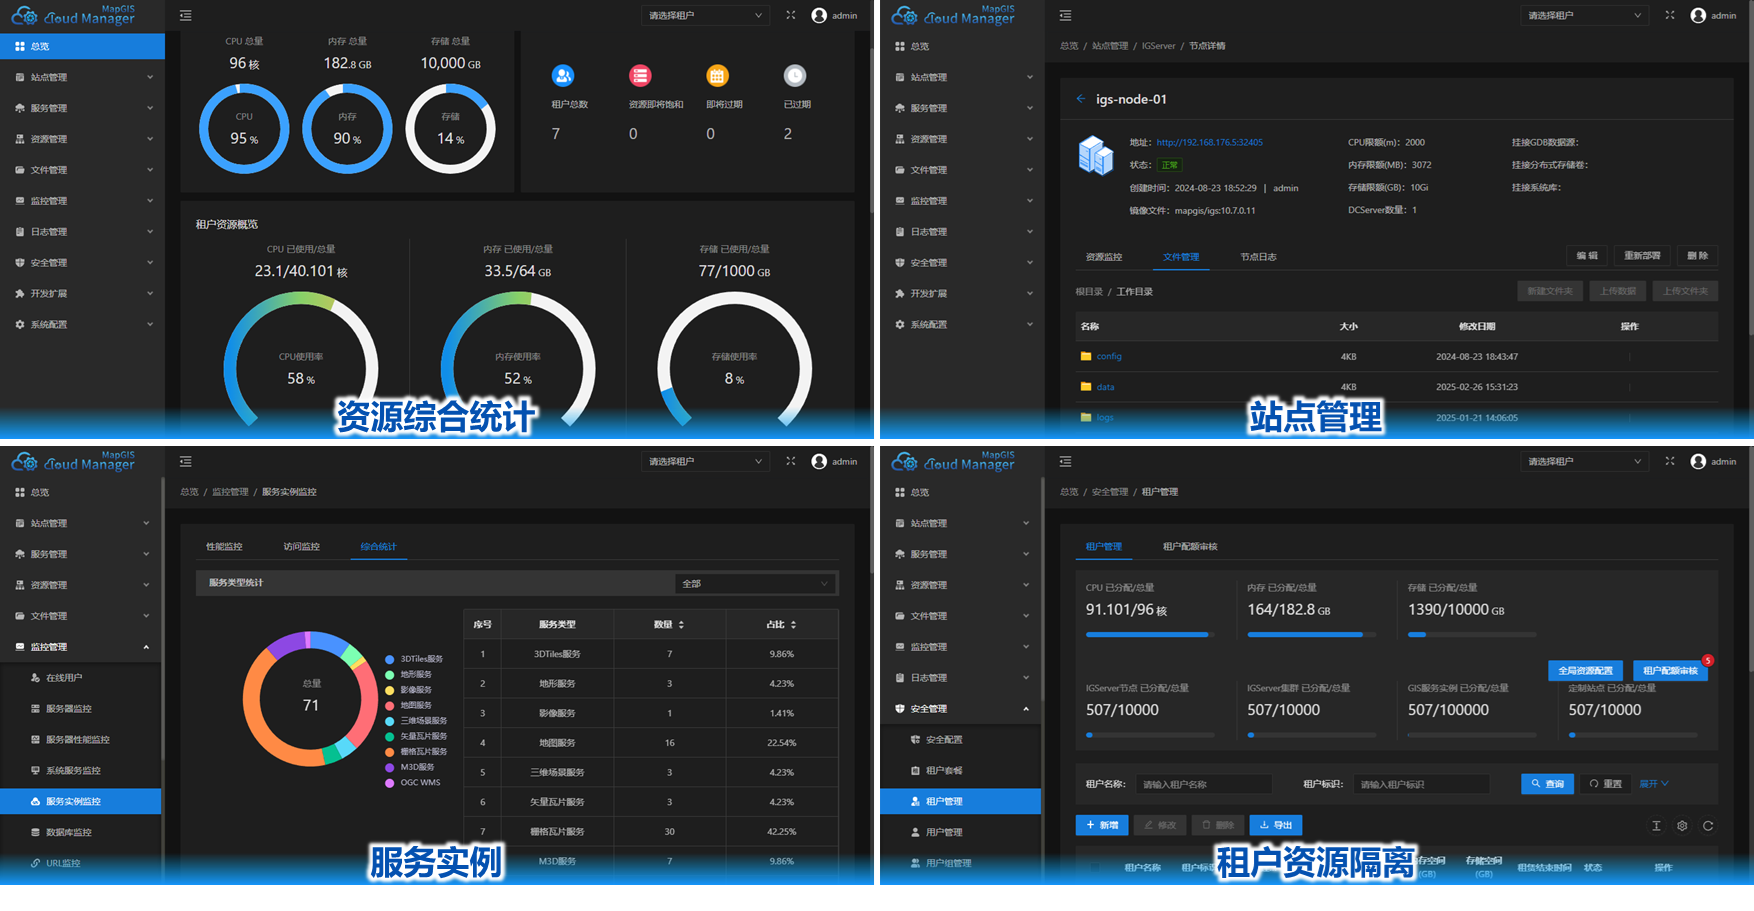This screenshot has height=911, width=1754.
Task: Open the node address link http://192.168.176.5:32405
Action: 1209,142
